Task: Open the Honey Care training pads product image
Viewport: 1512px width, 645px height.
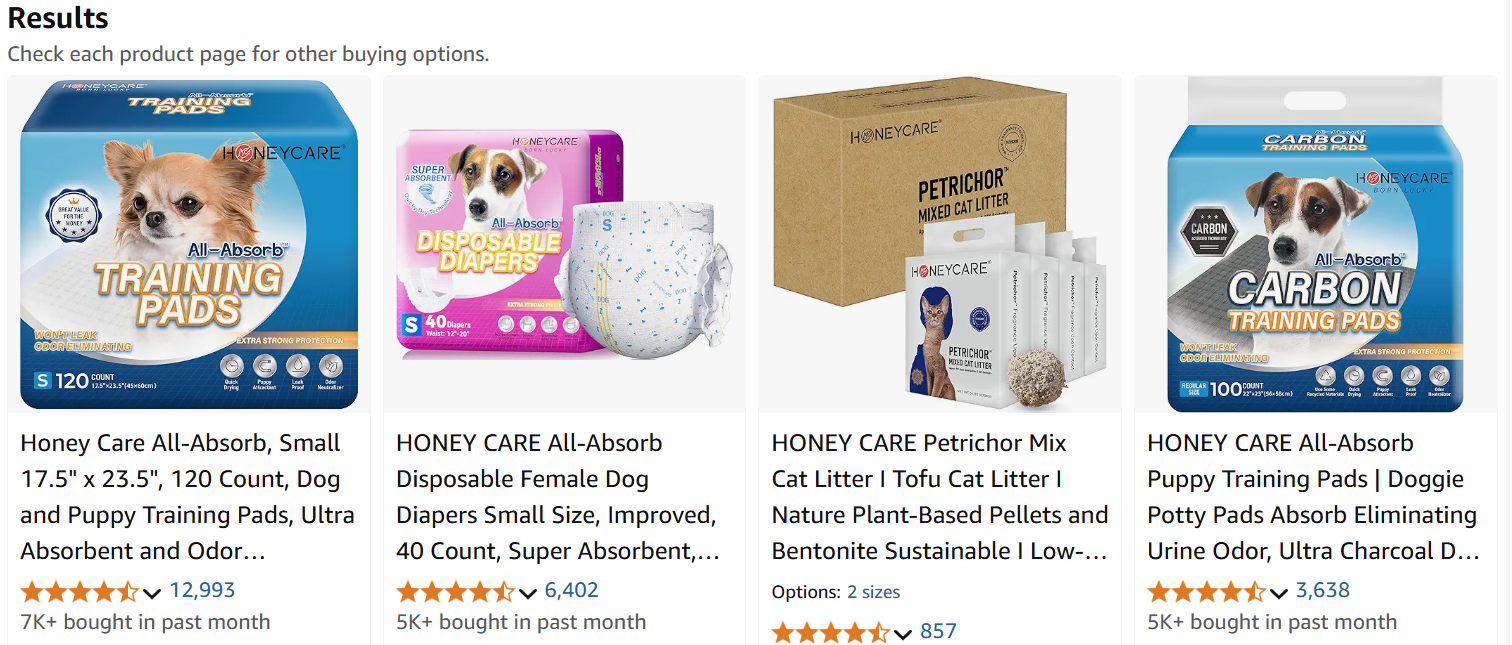Action: [189, 244]
